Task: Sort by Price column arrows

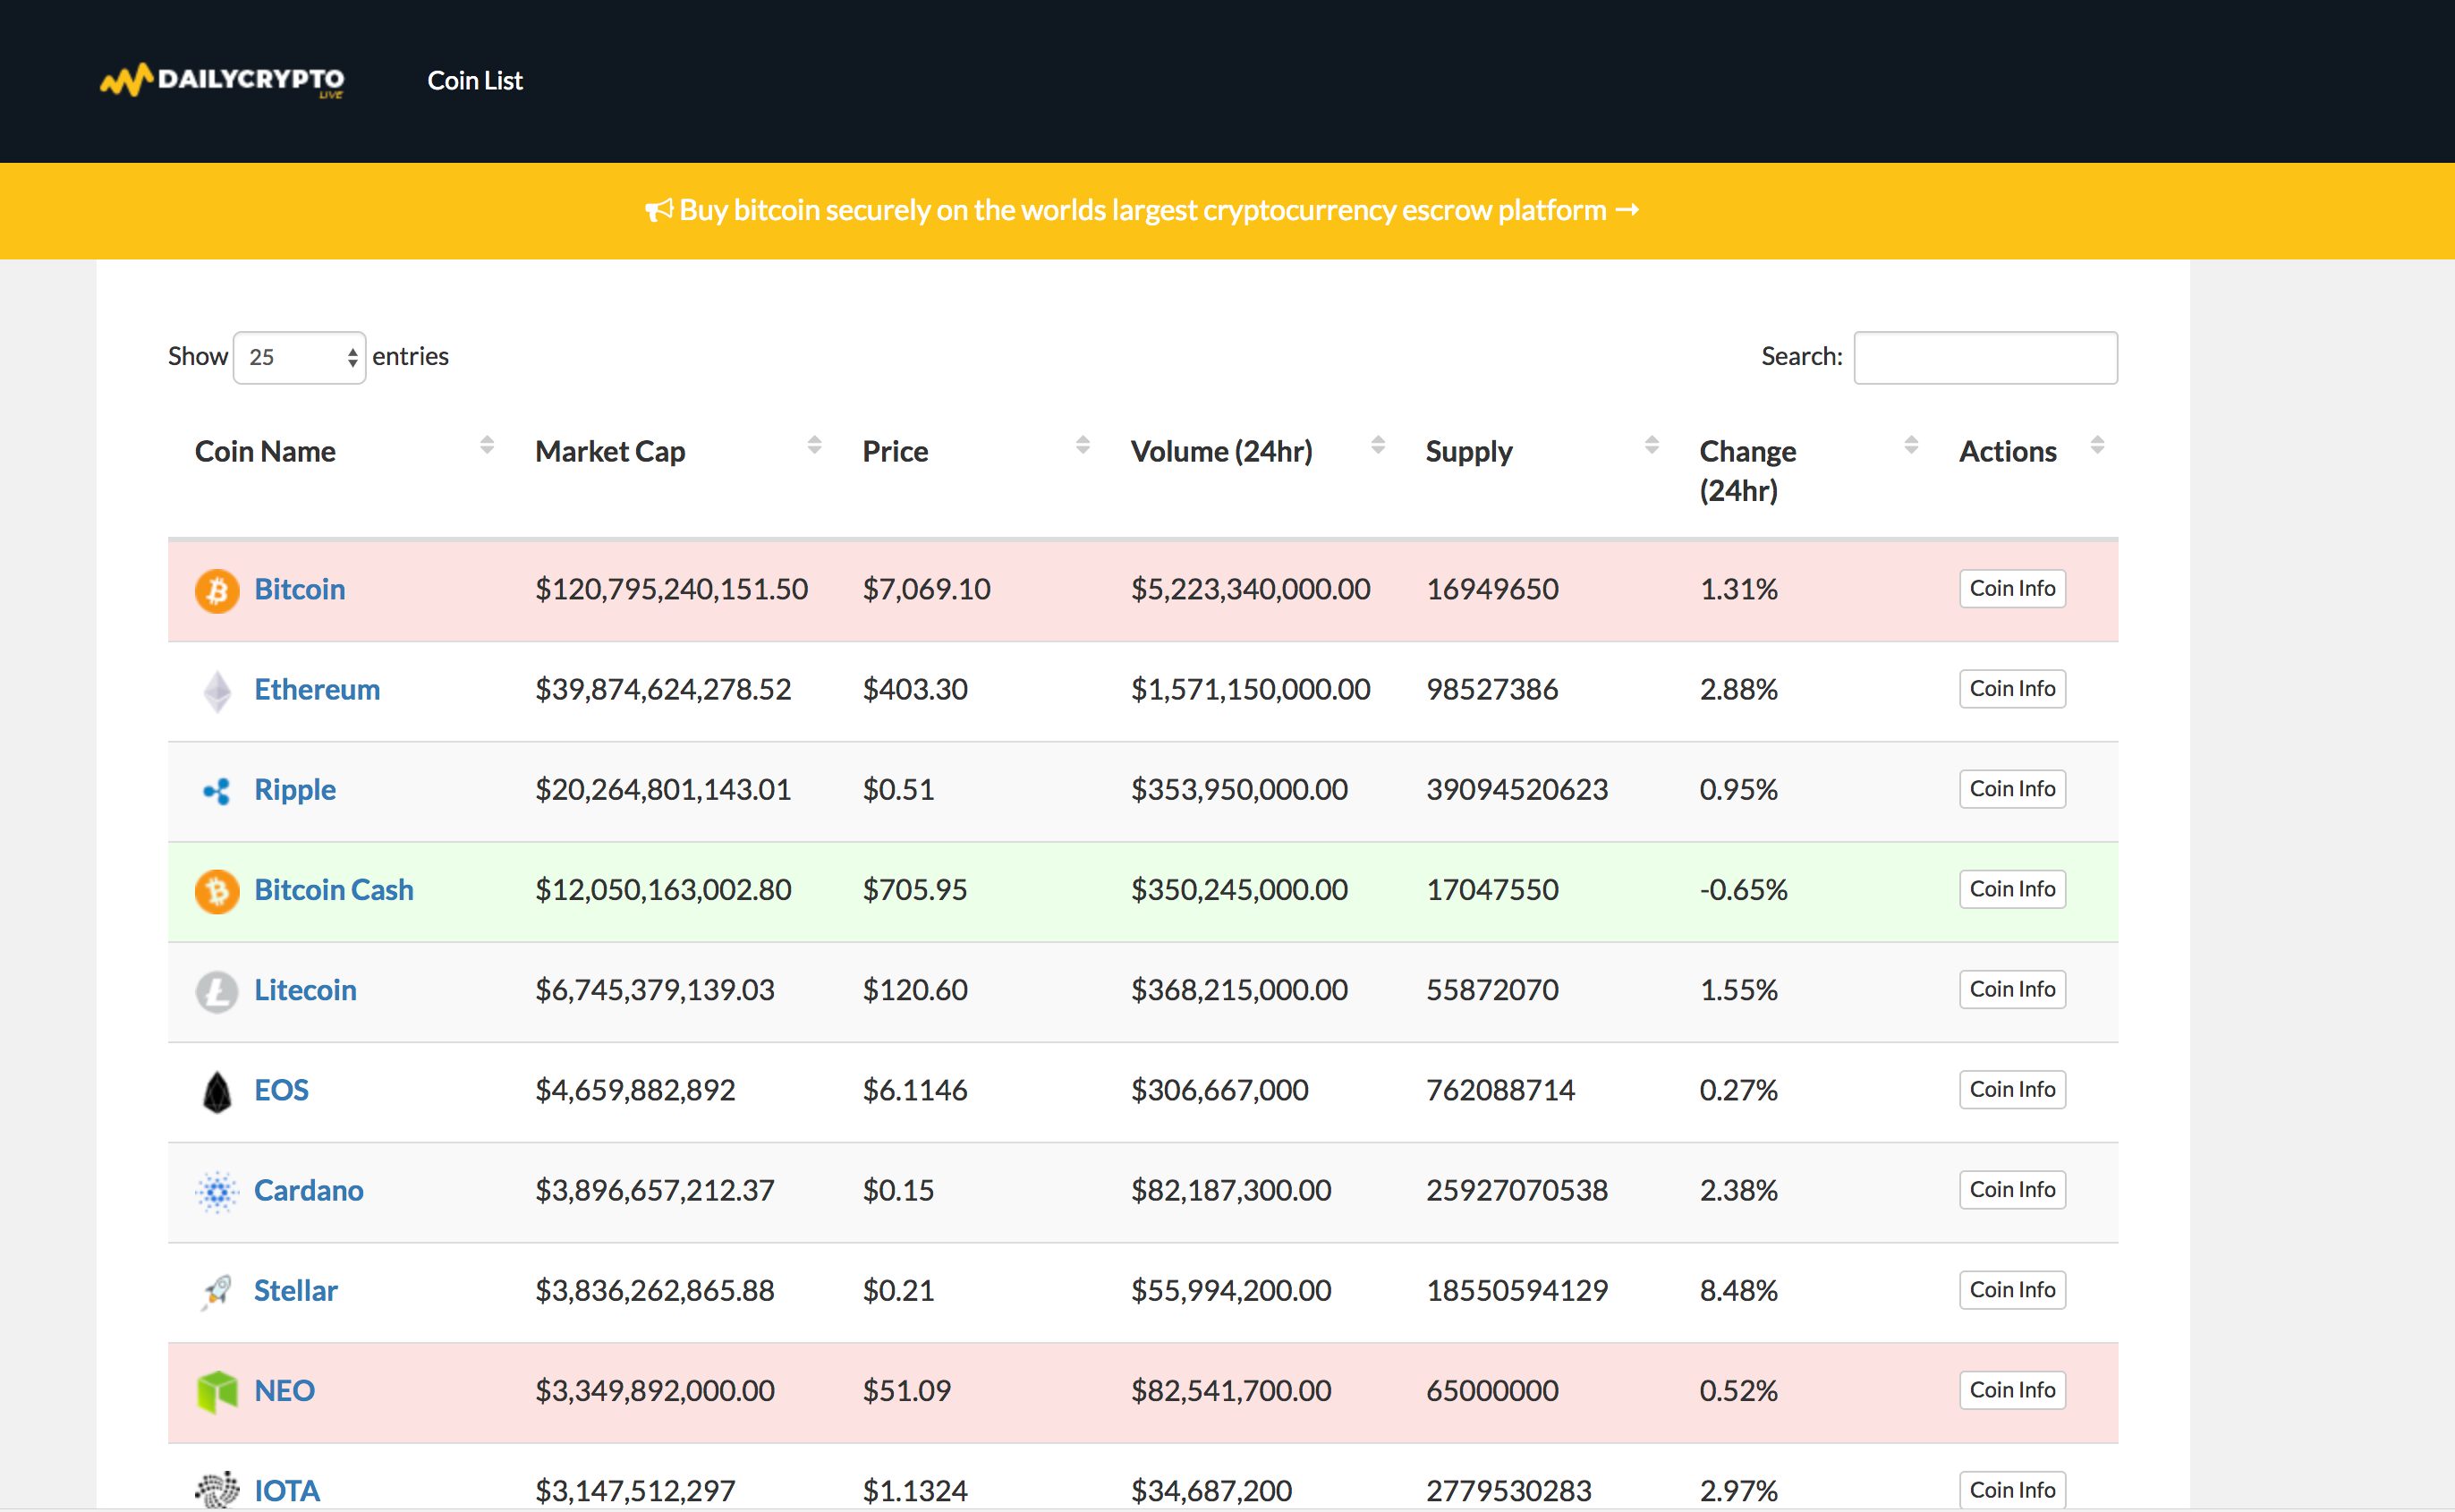Action: tap(1083, 445)
